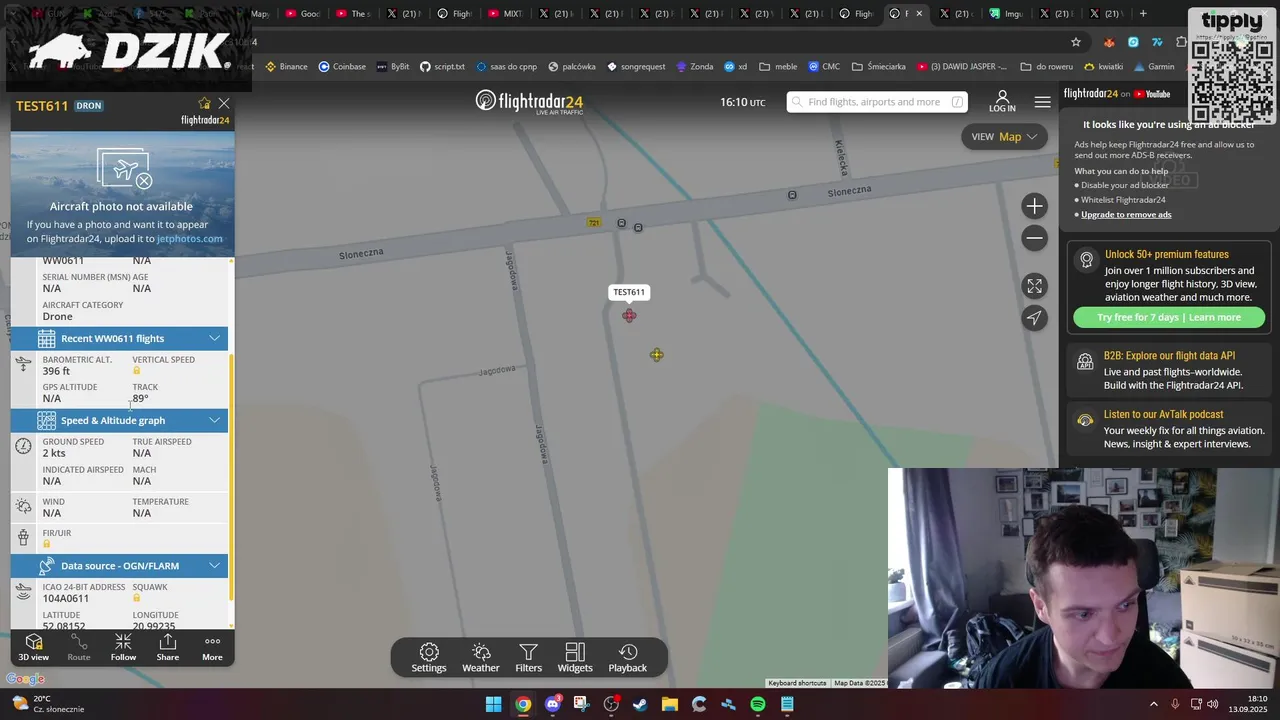Share the TEST611 flight

point(168,647)
